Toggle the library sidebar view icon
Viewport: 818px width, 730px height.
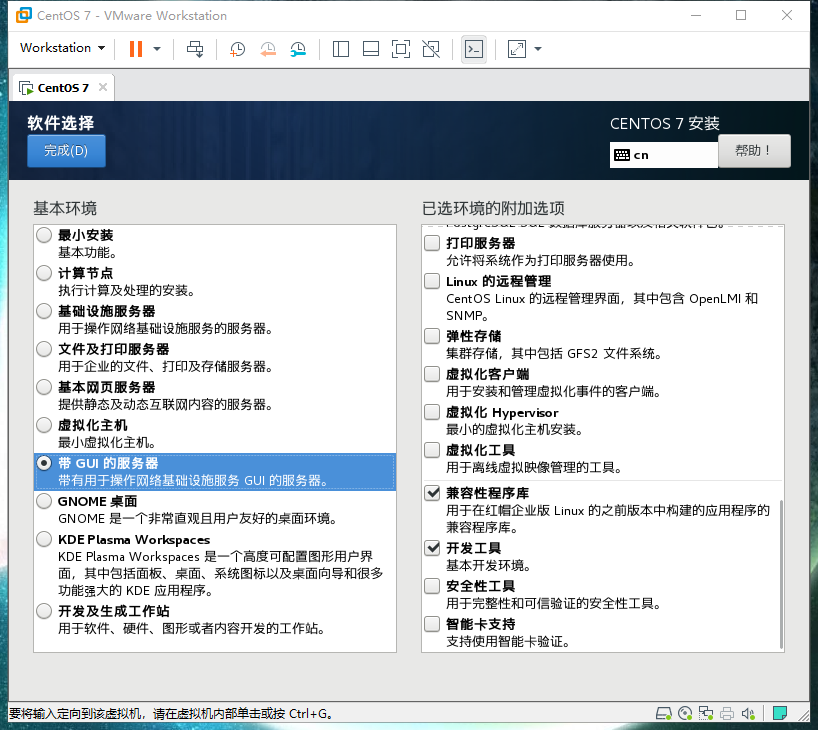pyautogui.click(x=341, y=49)
